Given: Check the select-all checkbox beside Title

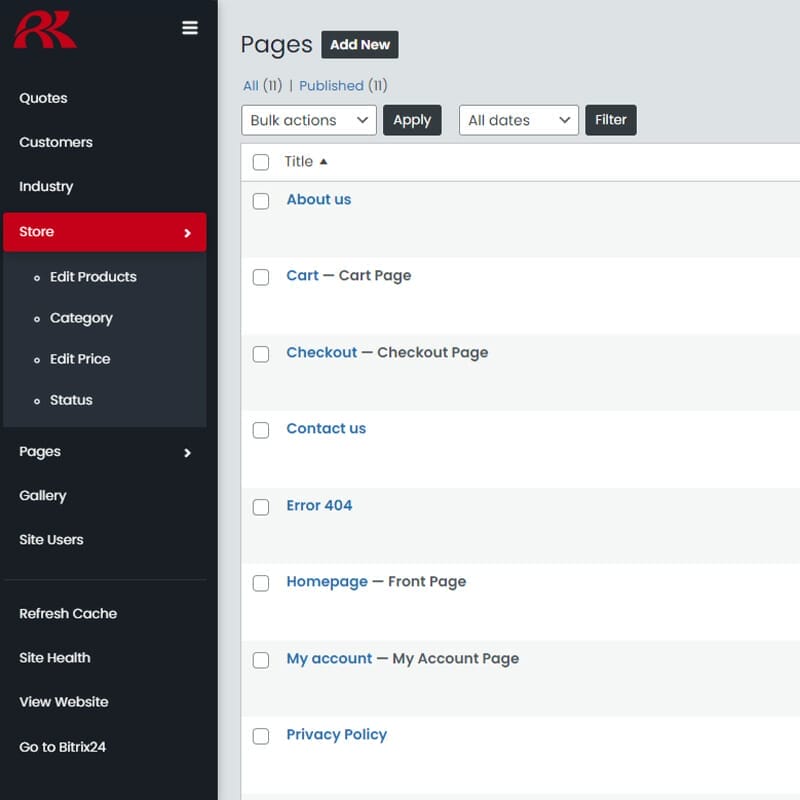Looking at the screenshot, I should 261,162.
